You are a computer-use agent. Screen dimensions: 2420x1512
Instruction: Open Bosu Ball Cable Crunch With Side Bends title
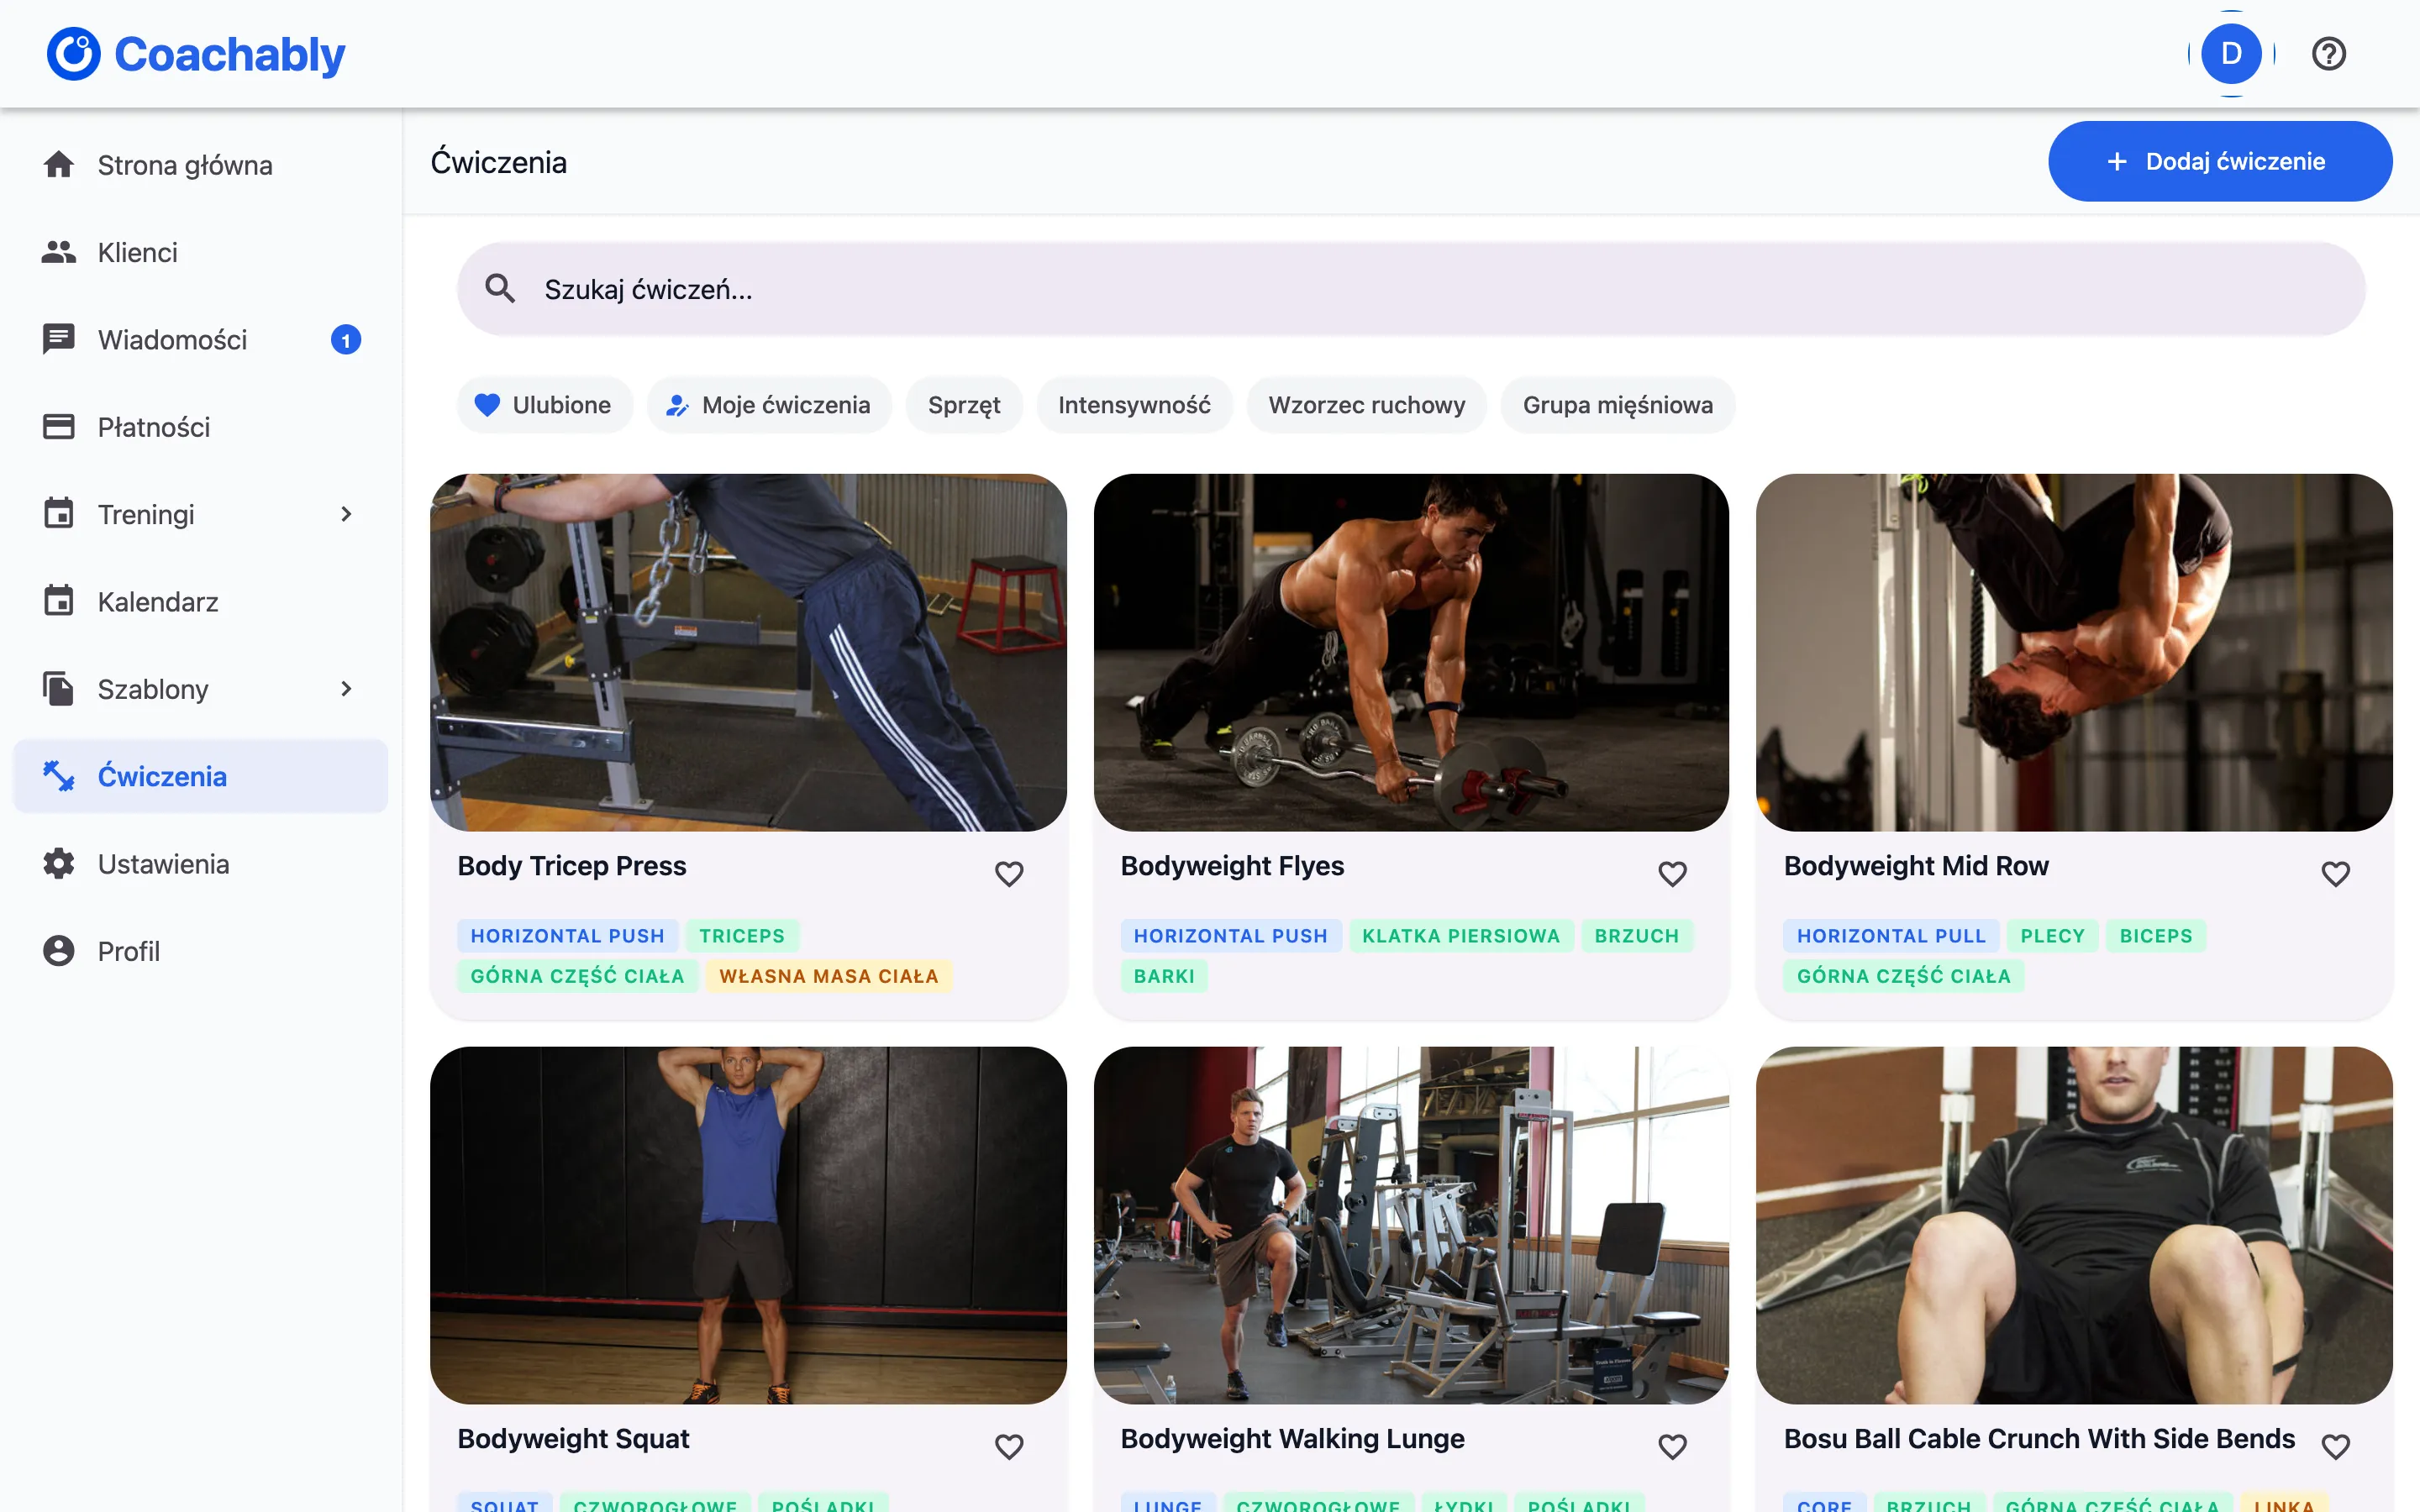(x=2039, y=1439)
